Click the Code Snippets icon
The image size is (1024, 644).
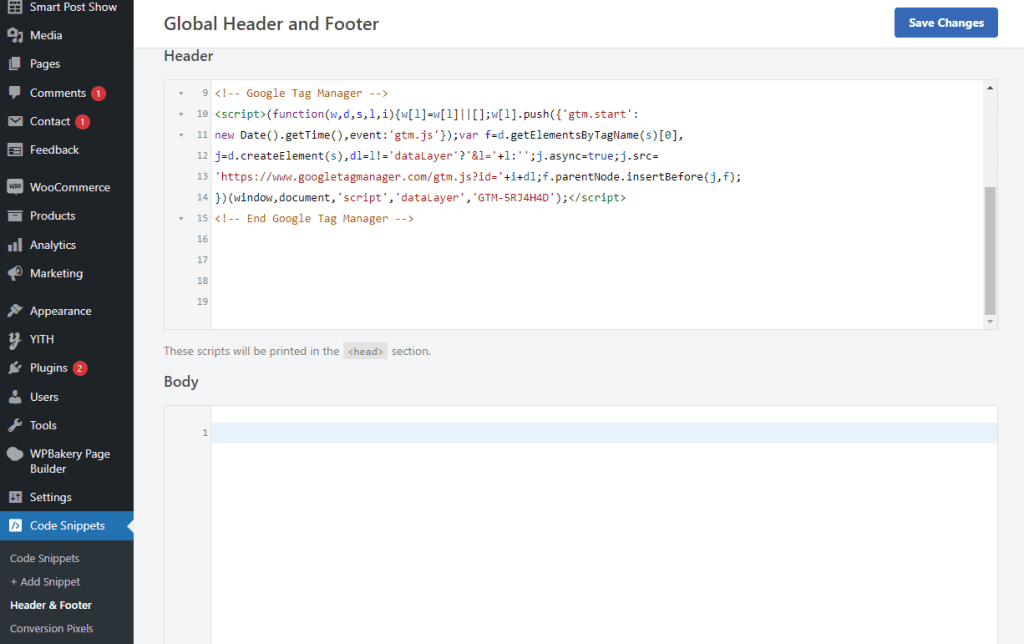pos(15,526)
